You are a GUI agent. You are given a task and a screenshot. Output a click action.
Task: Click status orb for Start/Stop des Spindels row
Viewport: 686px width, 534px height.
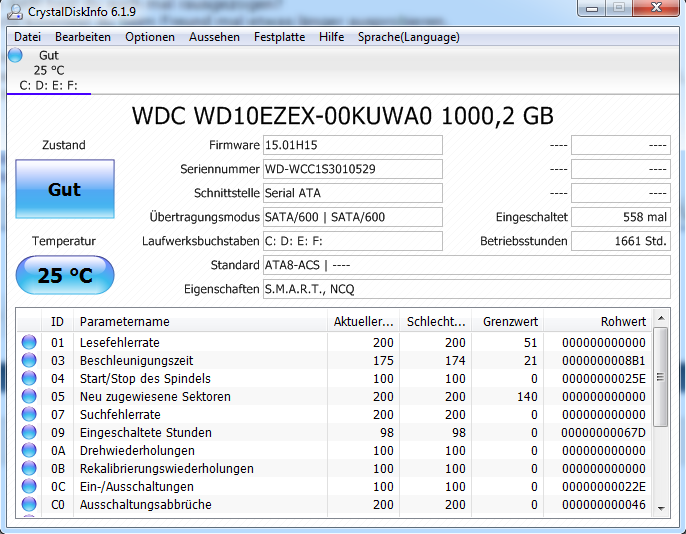(29, 378)
